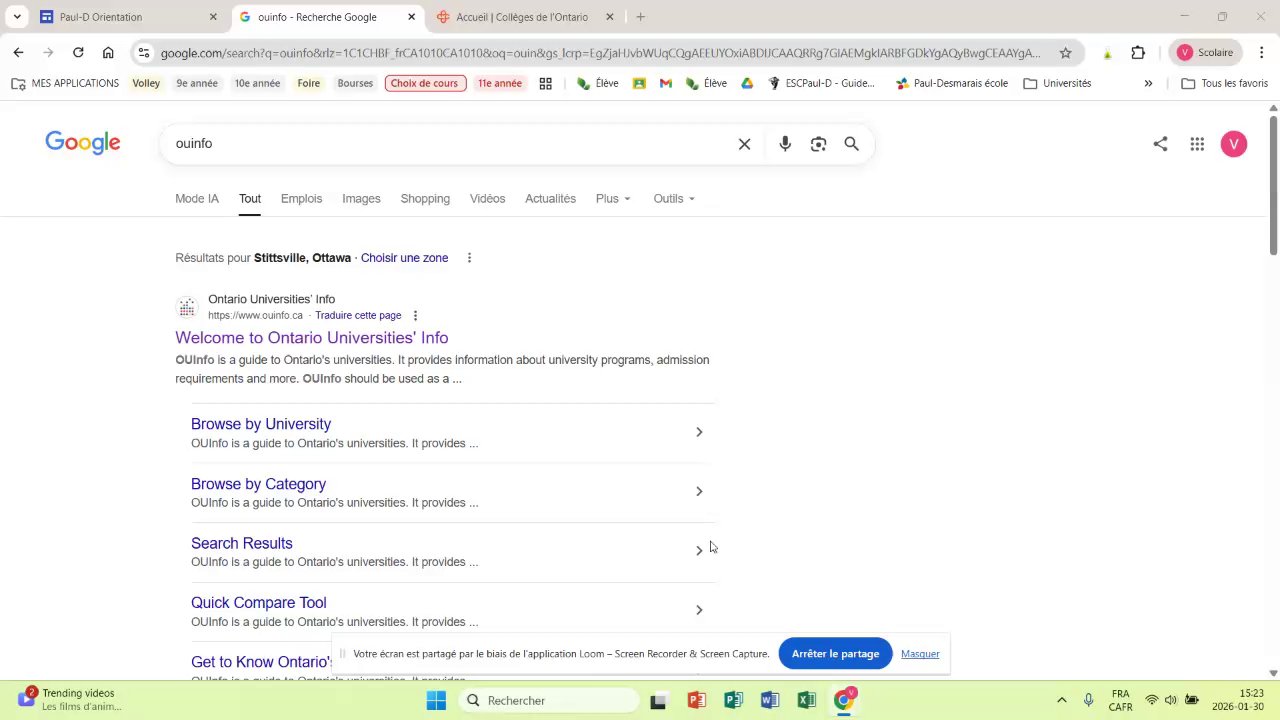The width and height of the screenshot is (1280, 720).
Task: Open the Google account avatar V
Action: [1234, 144]
